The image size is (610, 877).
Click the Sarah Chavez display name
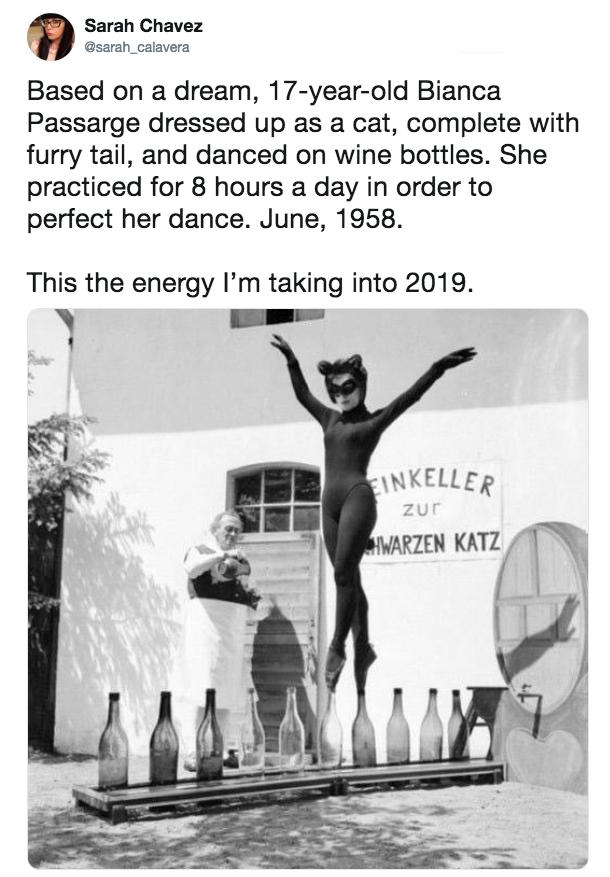[x=144, y=26]
